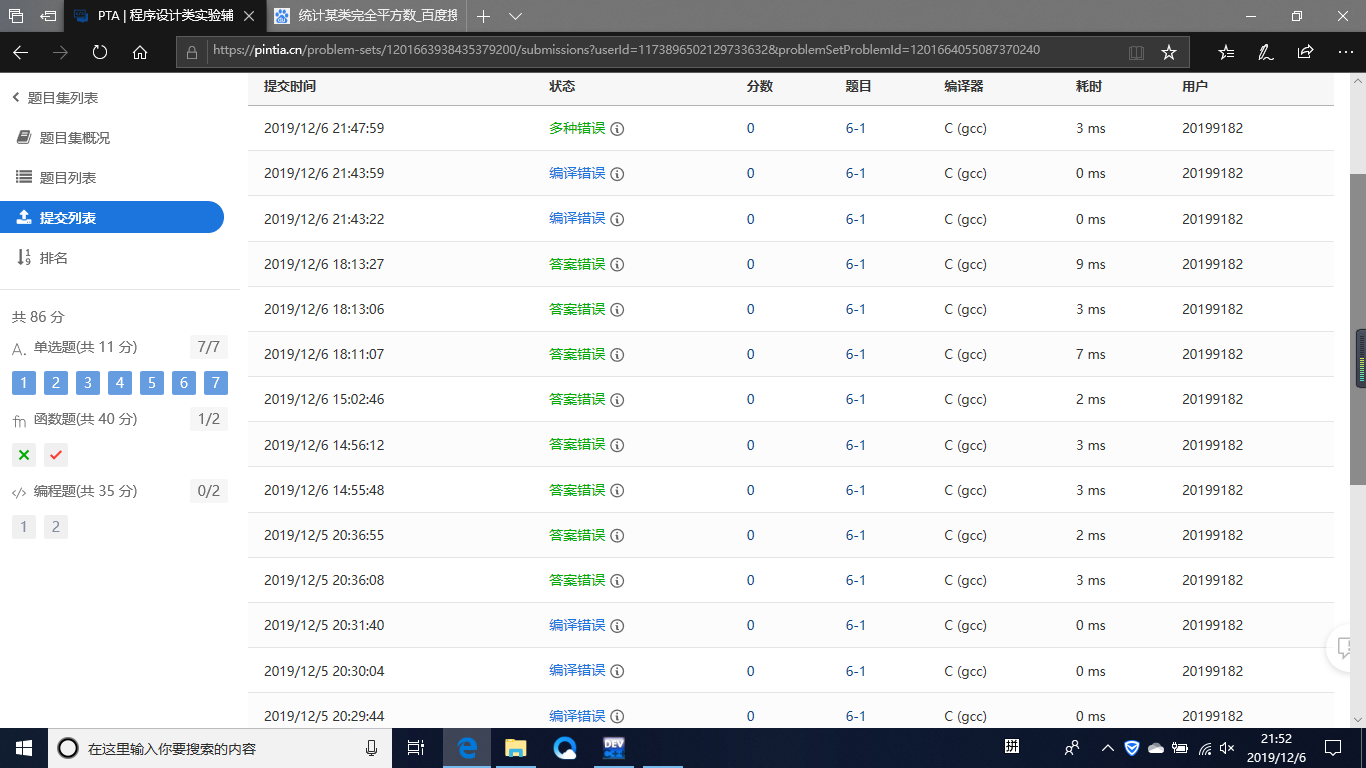Set these tabs aside
1366x768 pixels.
point(48,16)
